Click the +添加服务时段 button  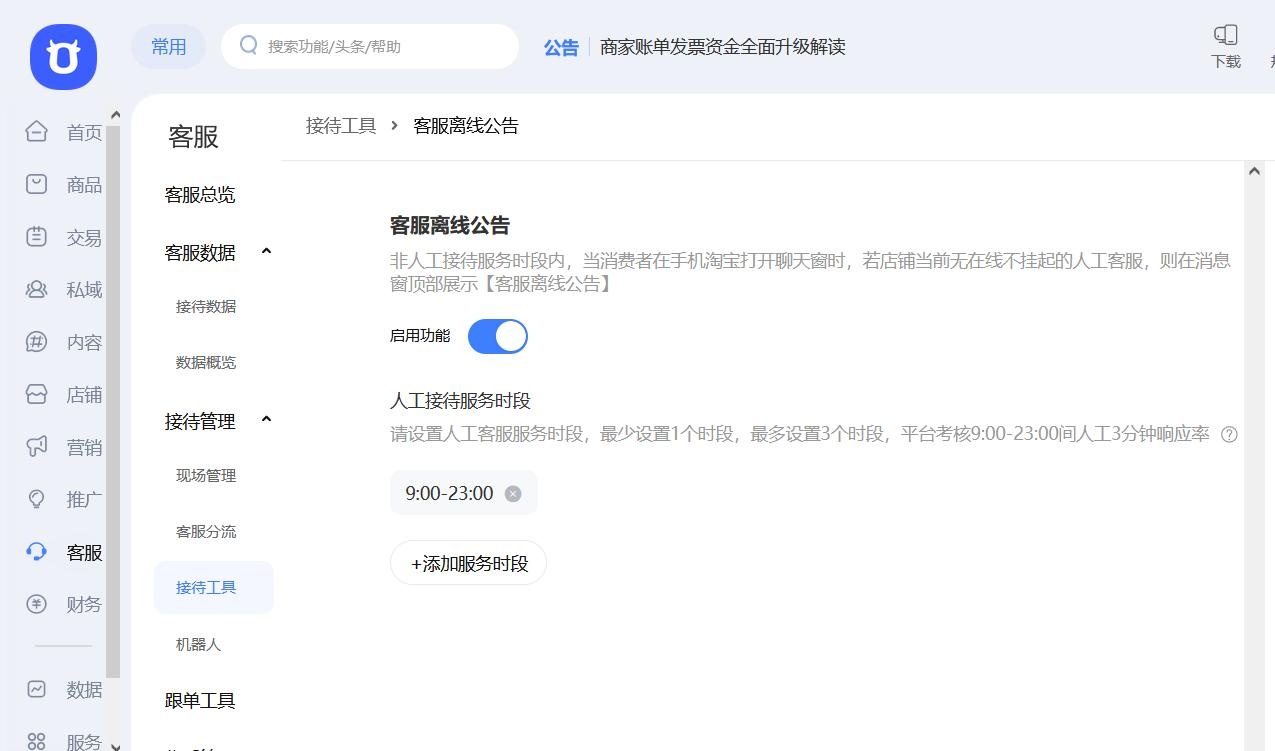tap(469, 563)
